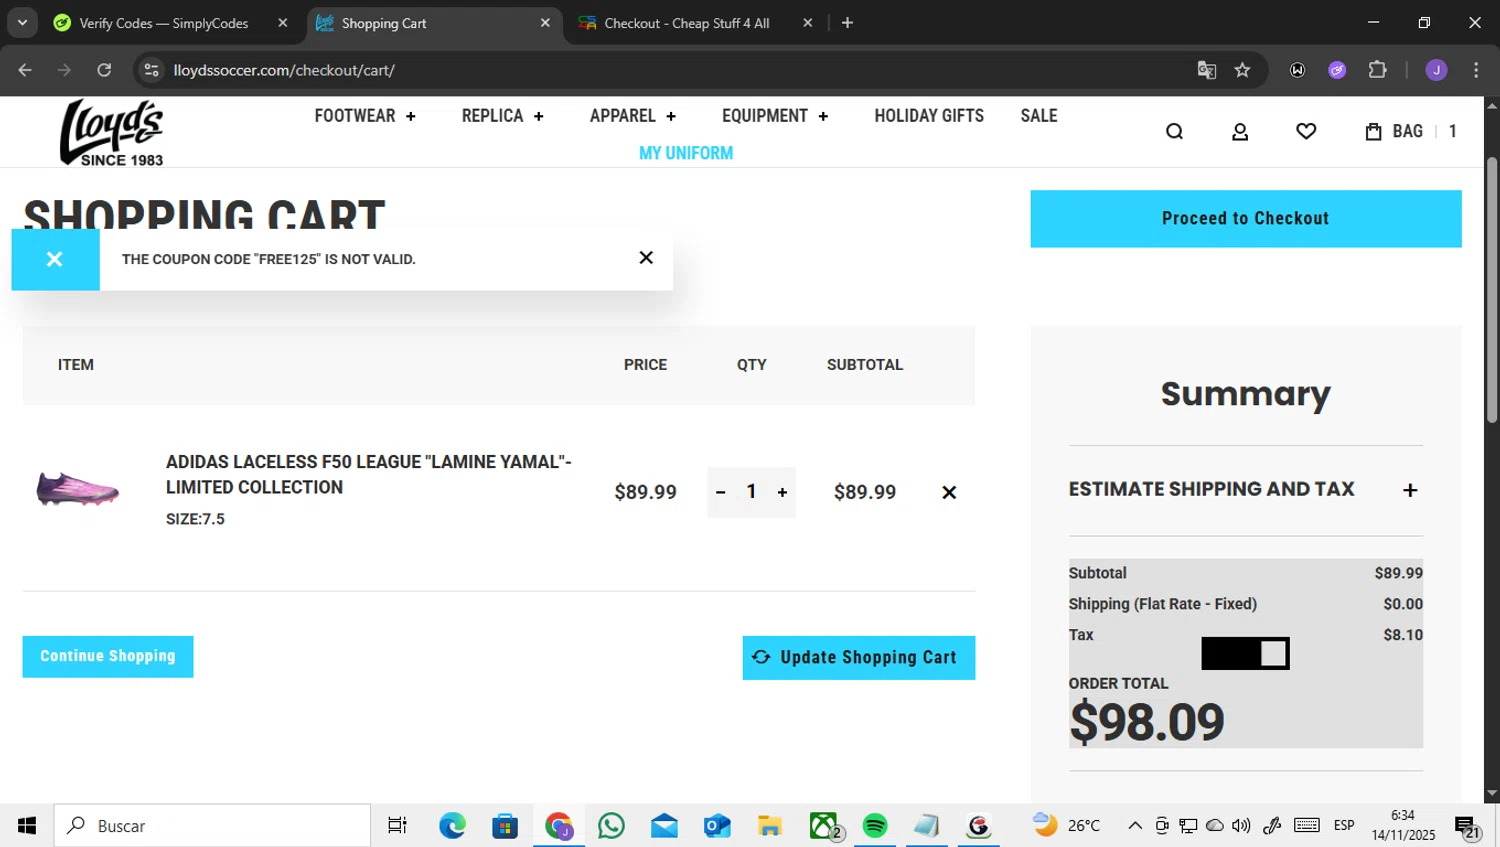Image resolution: width=1500 pixels, height=847 pixels.
Task: Open the notification center icon
Action: [x=1467, y=828]
